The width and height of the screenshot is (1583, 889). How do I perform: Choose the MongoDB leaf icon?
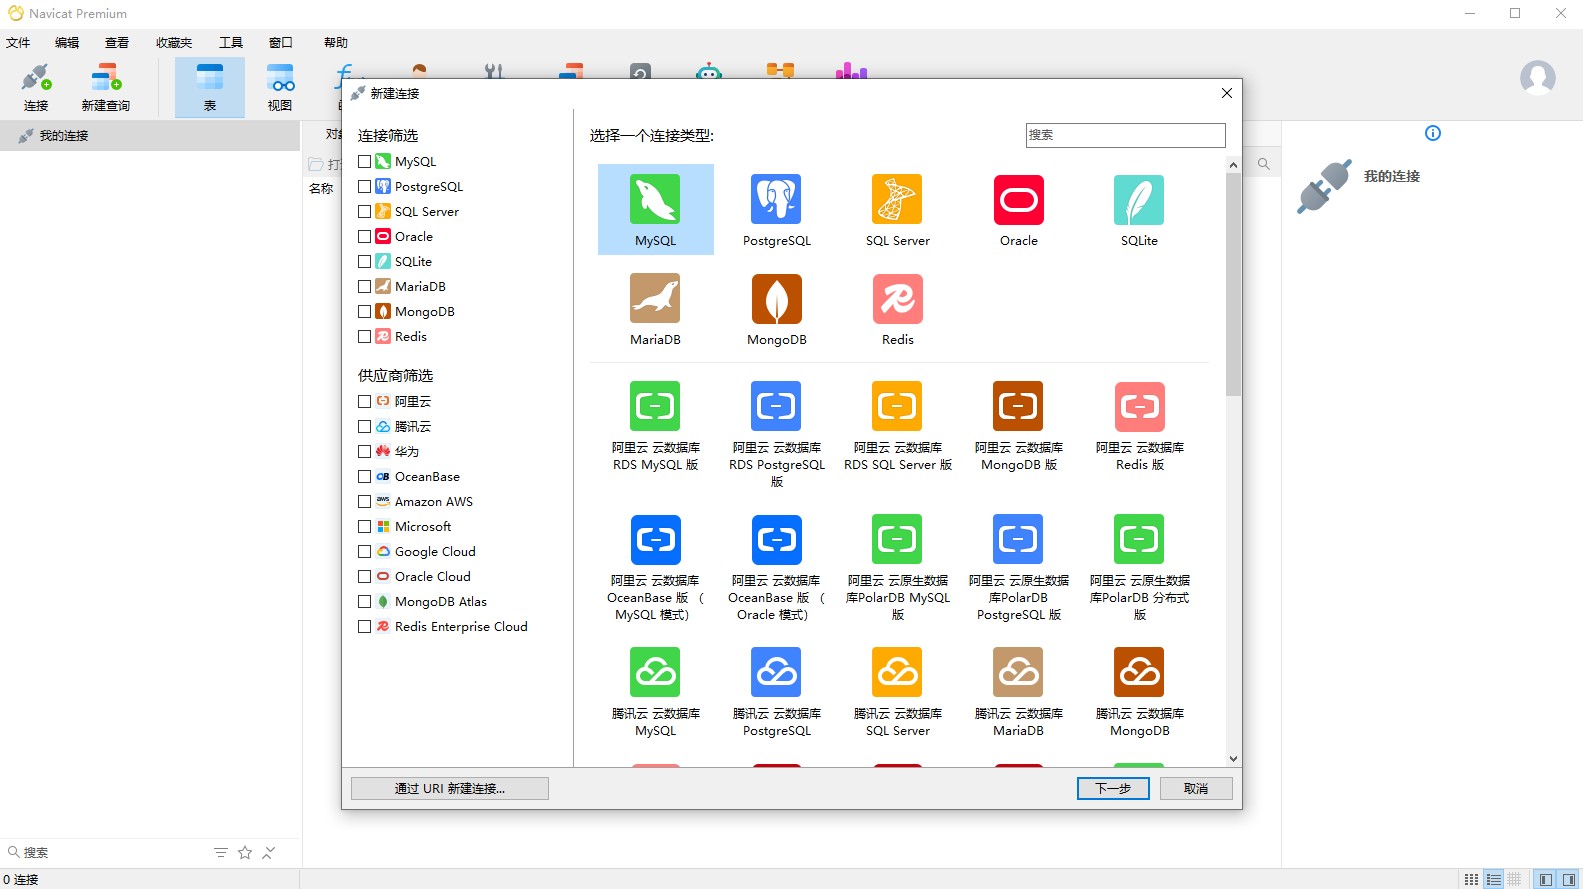[776, 299]
